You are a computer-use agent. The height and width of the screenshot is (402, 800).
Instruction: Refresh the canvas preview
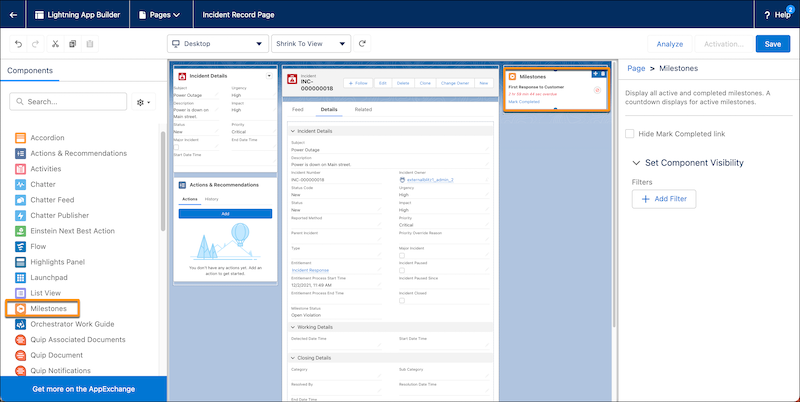[x=362, y=44]
